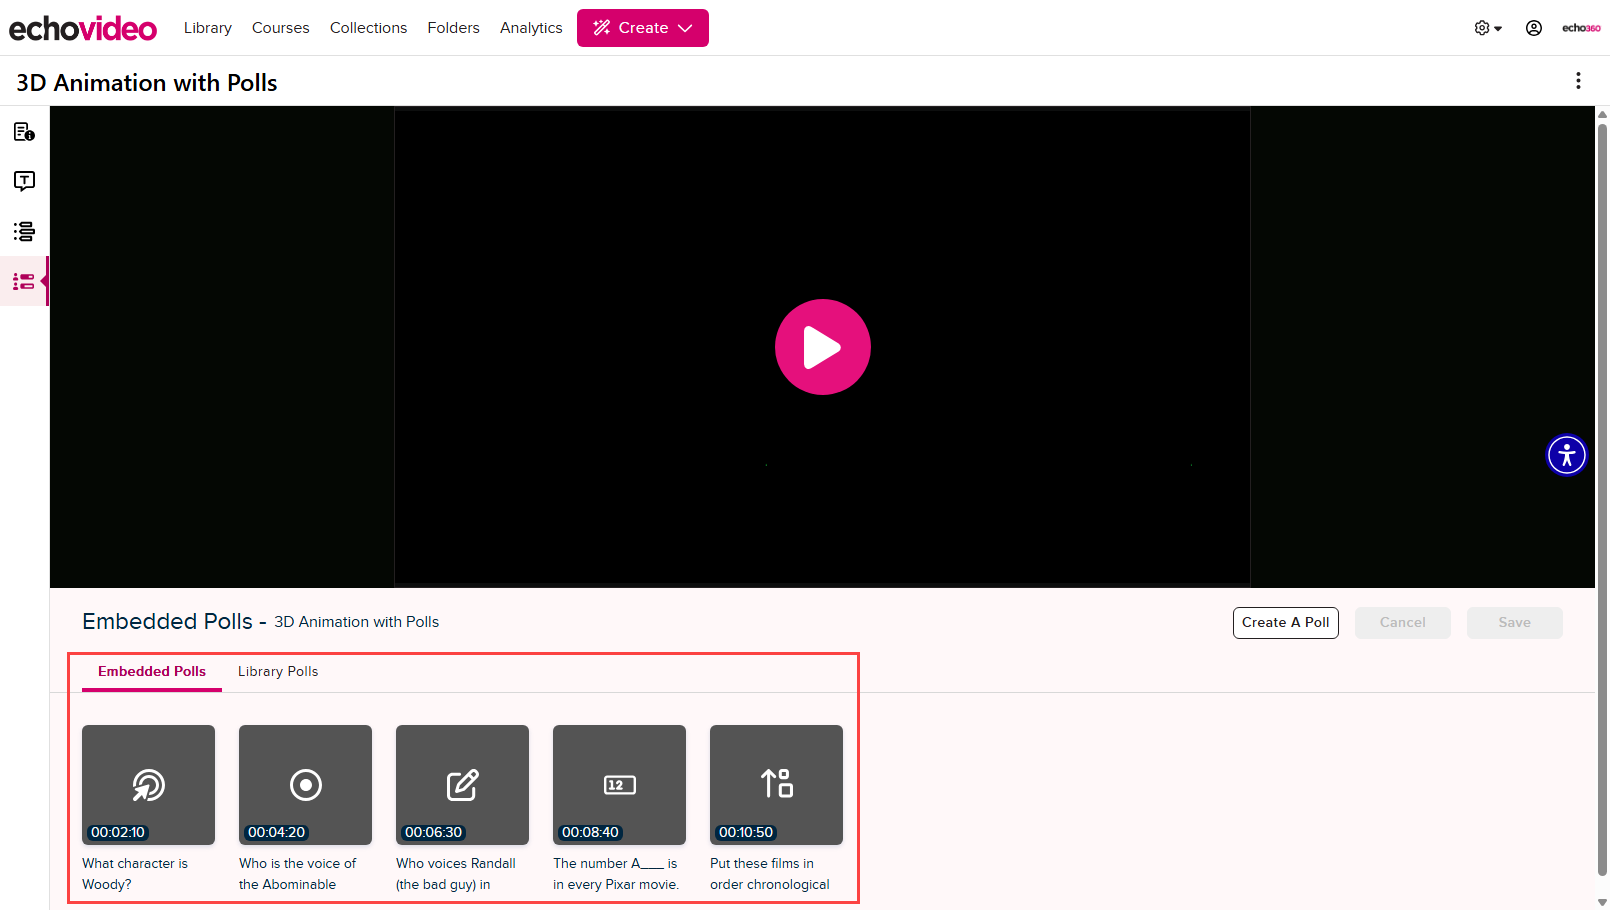
Task: Click 'Who voices Randall' poll title
Action: pyautogui.click(x=456, y=874)
